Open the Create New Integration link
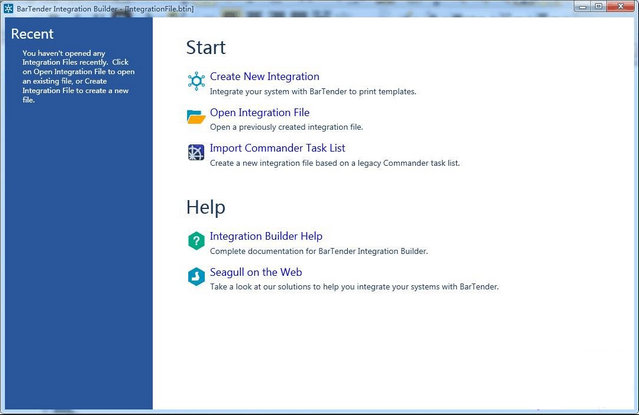The image size is (639, 415). click(264, 76)
